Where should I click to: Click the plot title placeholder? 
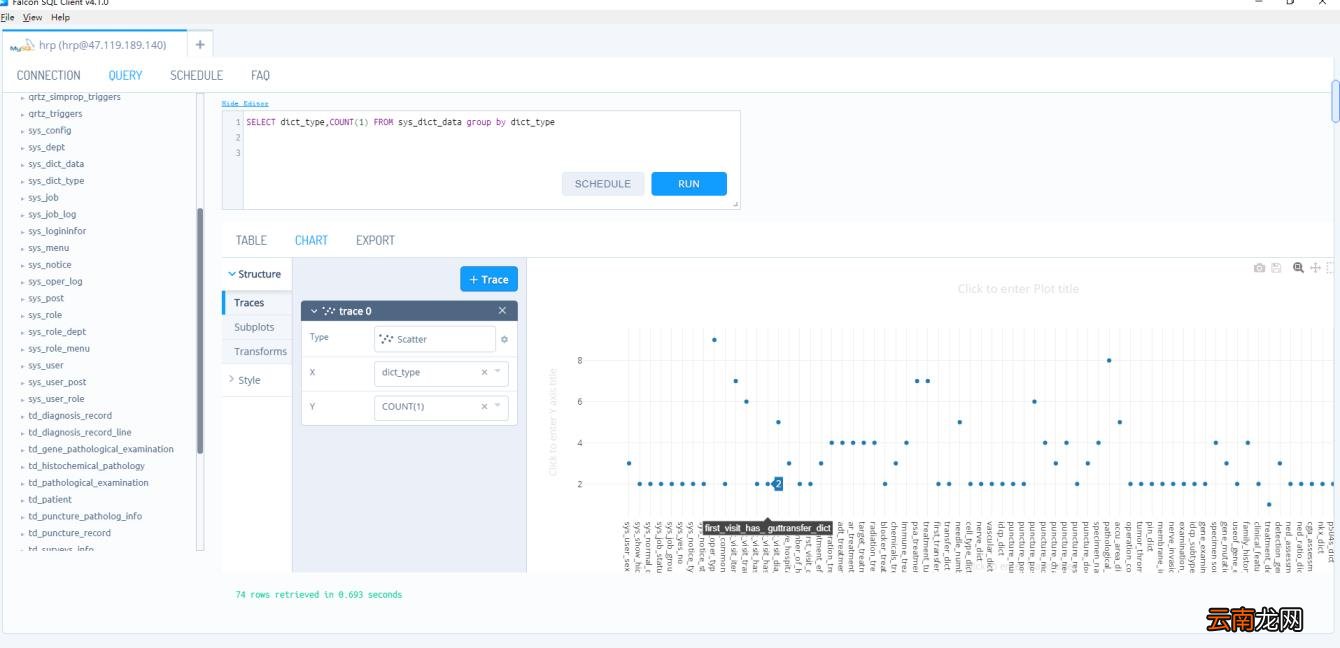pos(1018,289)
